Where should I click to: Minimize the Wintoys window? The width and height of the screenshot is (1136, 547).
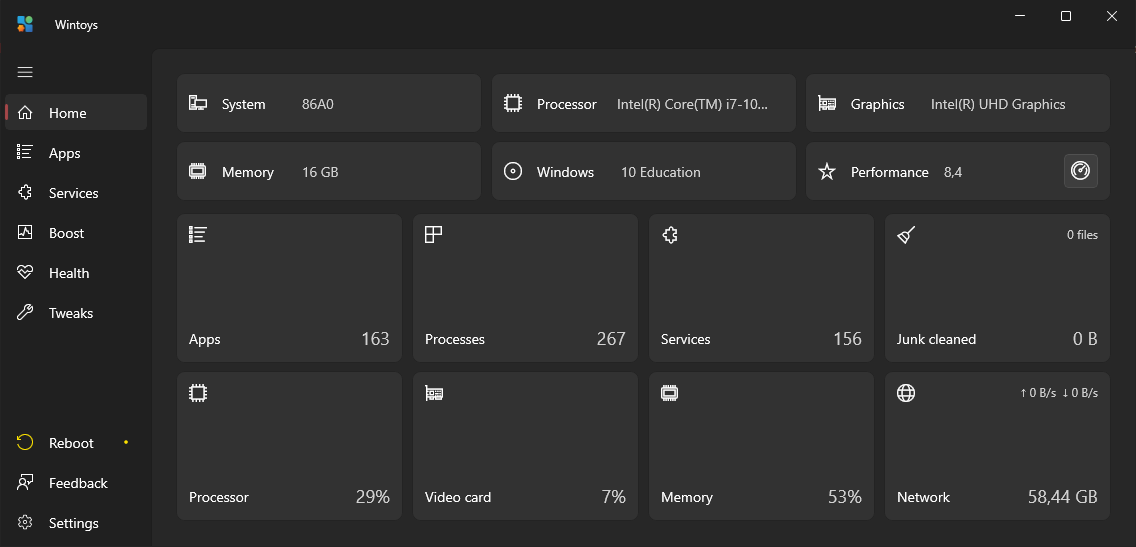pos(1020,16)
